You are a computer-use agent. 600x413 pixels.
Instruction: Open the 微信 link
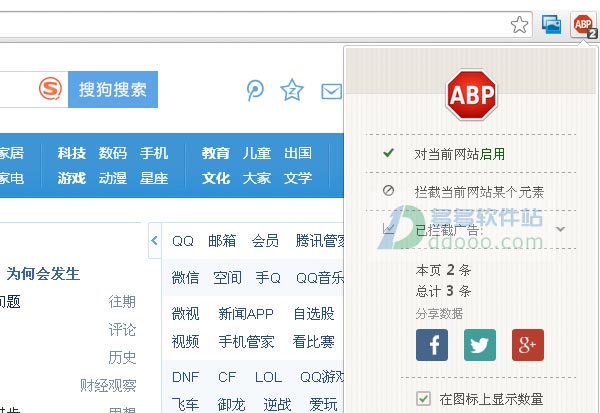pyautogui.click(x=185, y=278)
